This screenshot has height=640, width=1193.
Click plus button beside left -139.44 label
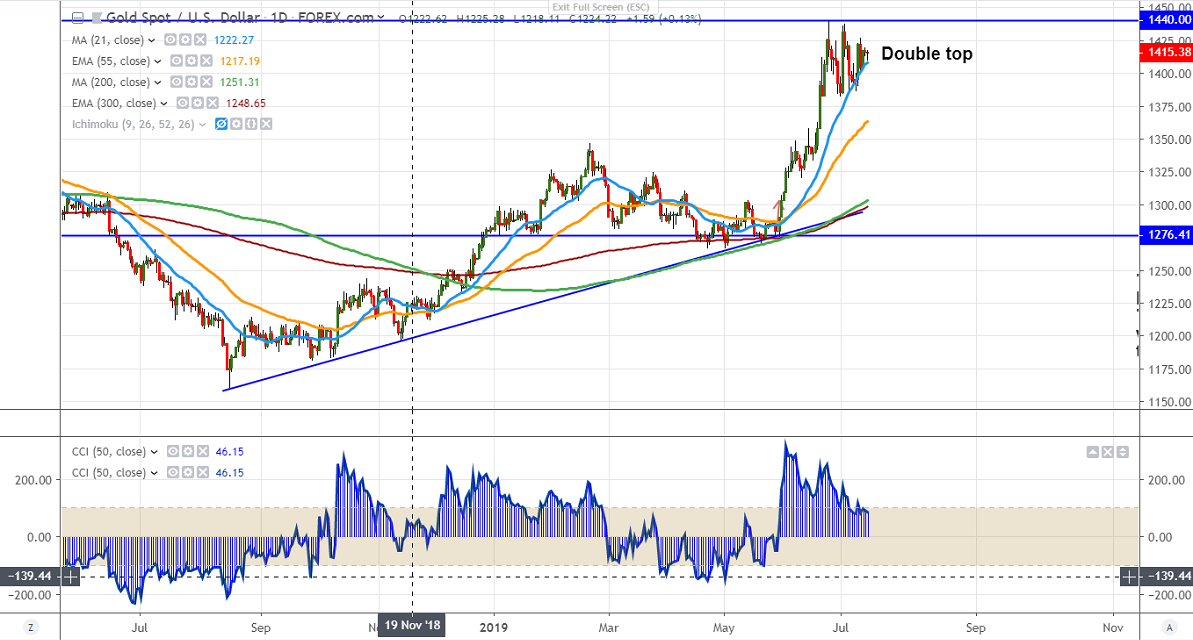[70, 577]
